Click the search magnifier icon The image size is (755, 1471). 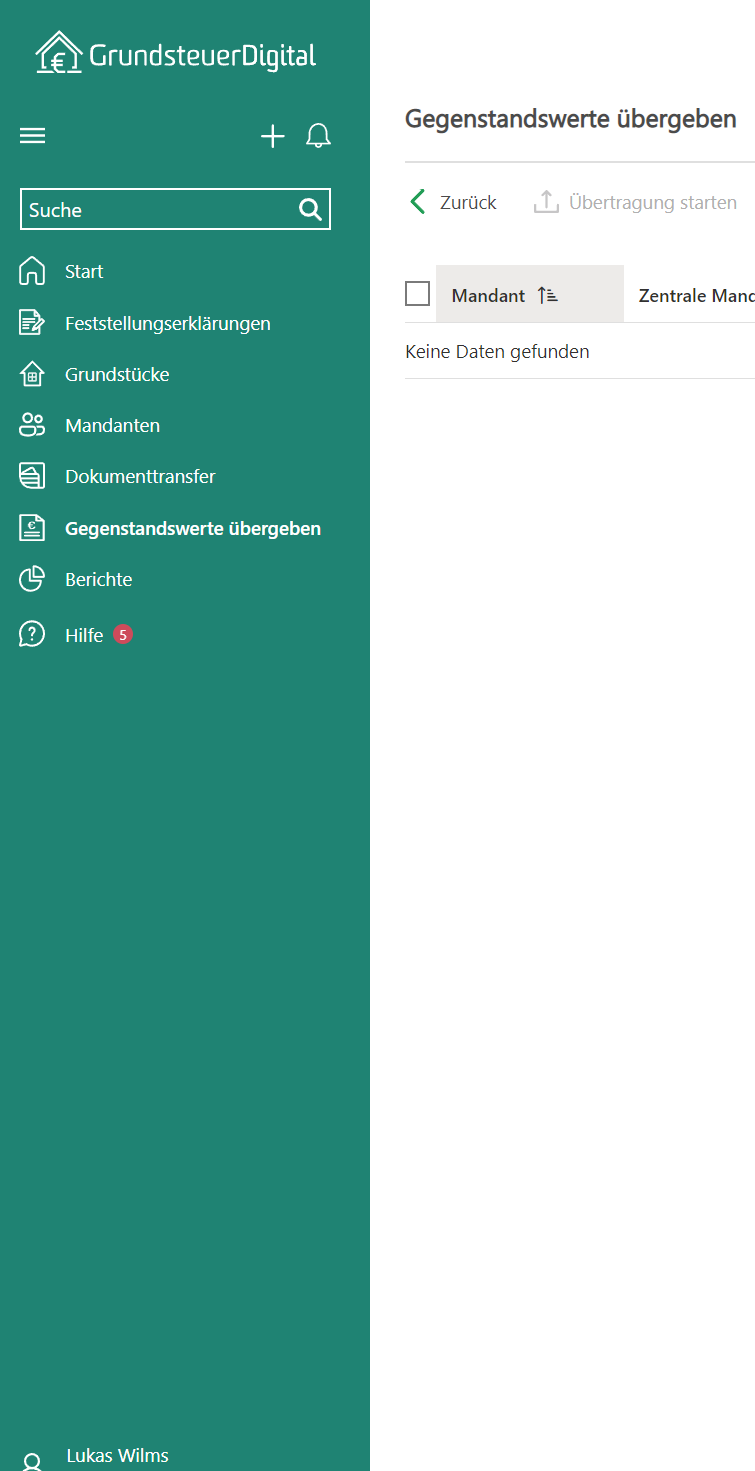coord(310,209)
